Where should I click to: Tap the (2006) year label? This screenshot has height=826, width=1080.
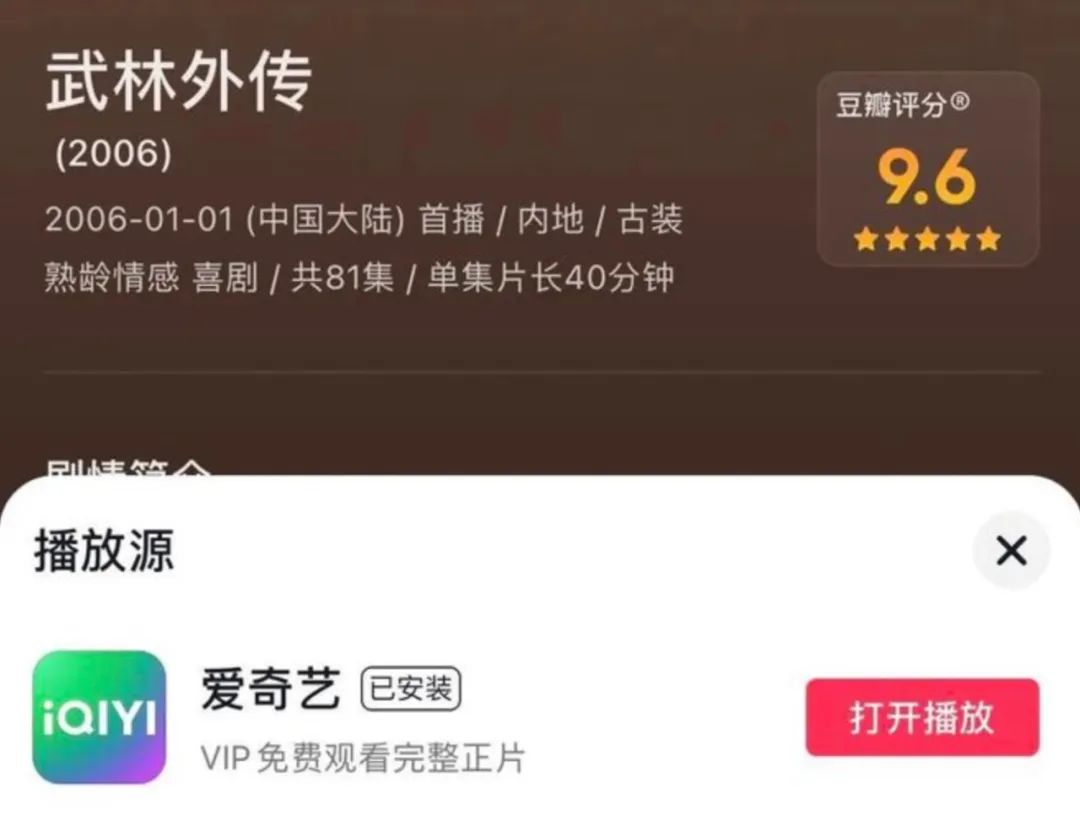point(114,154)
